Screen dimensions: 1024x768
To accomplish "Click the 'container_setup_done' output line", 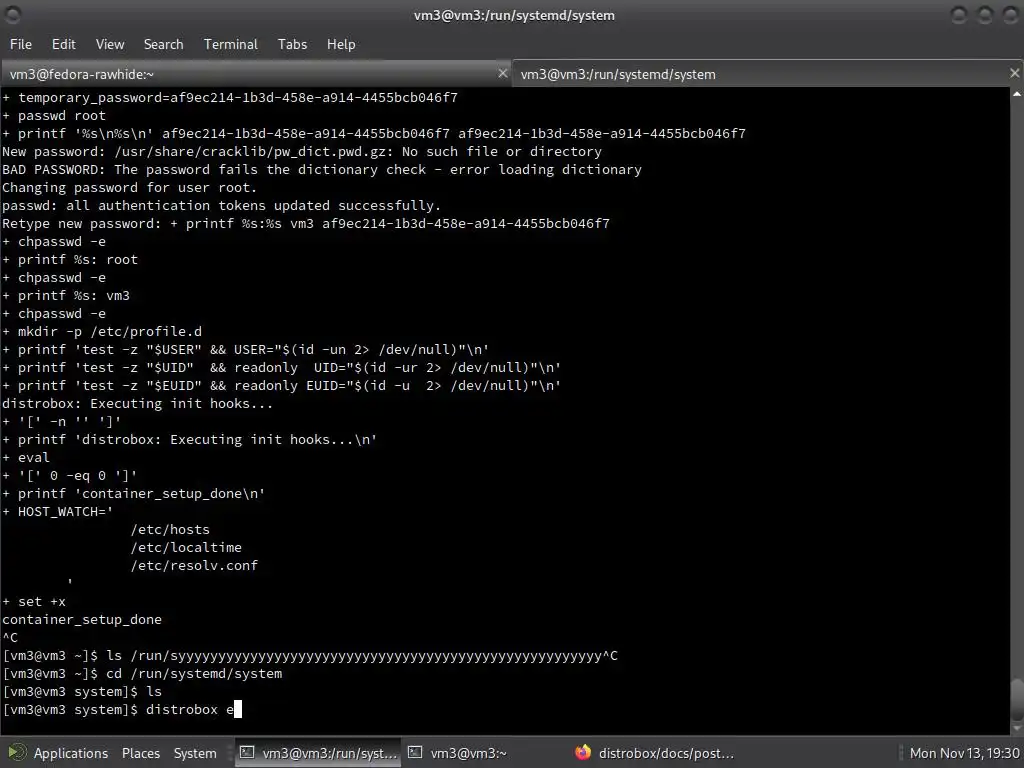I will point(82,619).
